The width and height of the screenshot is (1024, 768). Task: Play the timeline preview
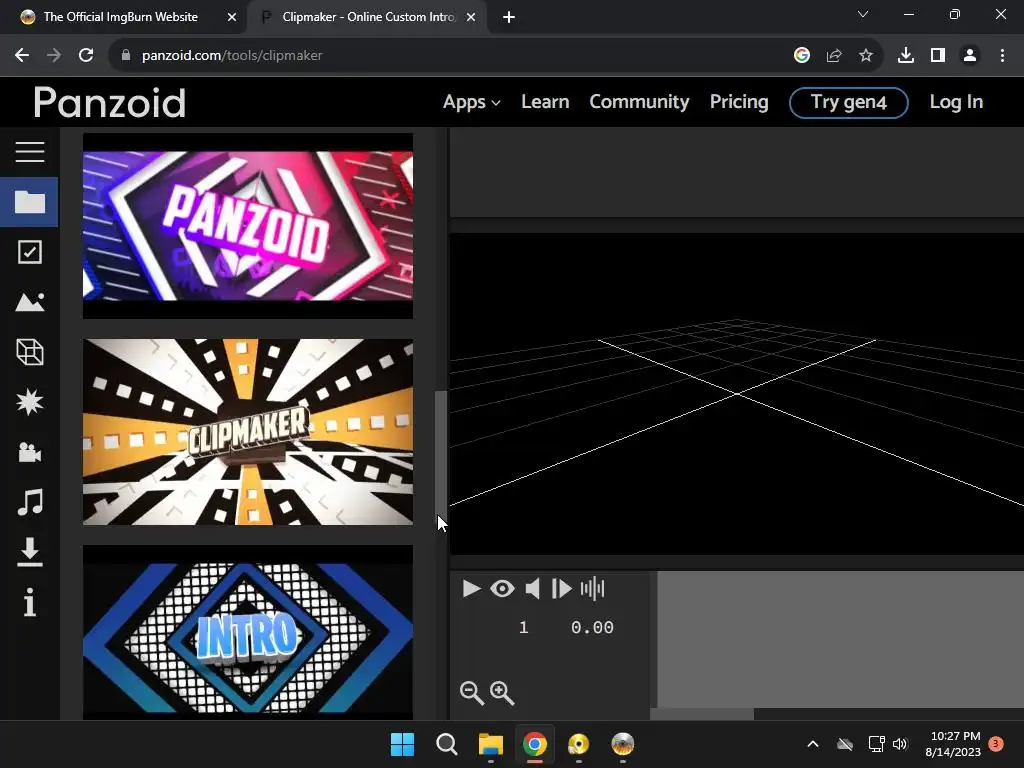point(471,588)
